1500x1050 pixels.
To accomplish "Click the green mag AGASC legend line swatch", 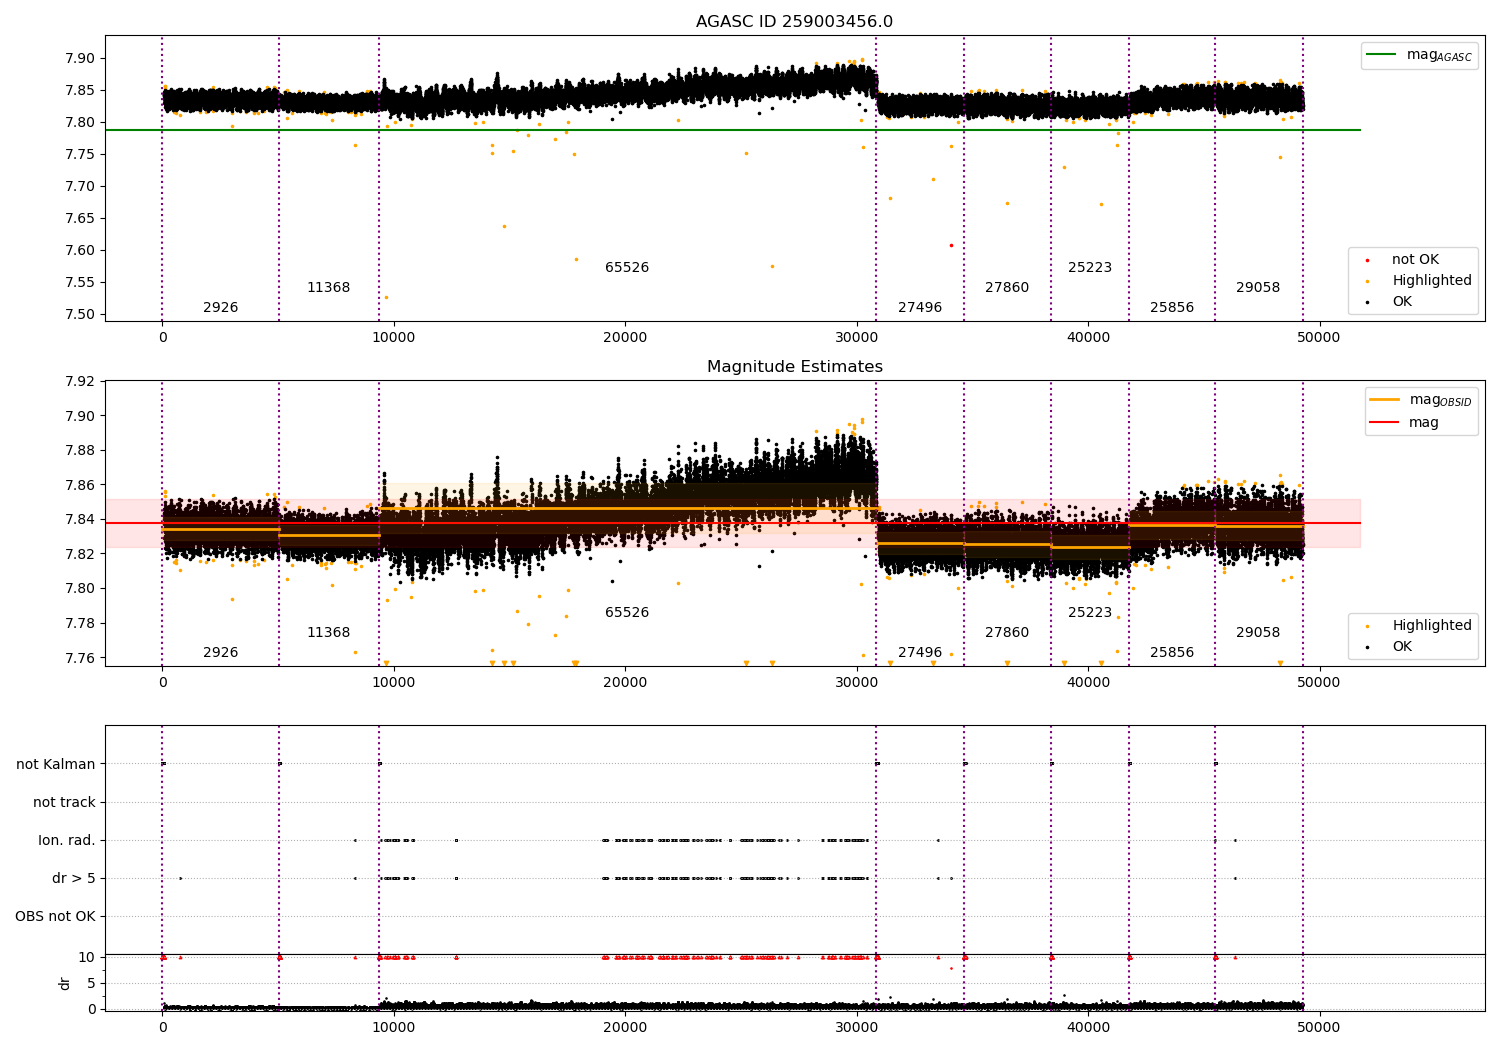I will click(1382, 55).
